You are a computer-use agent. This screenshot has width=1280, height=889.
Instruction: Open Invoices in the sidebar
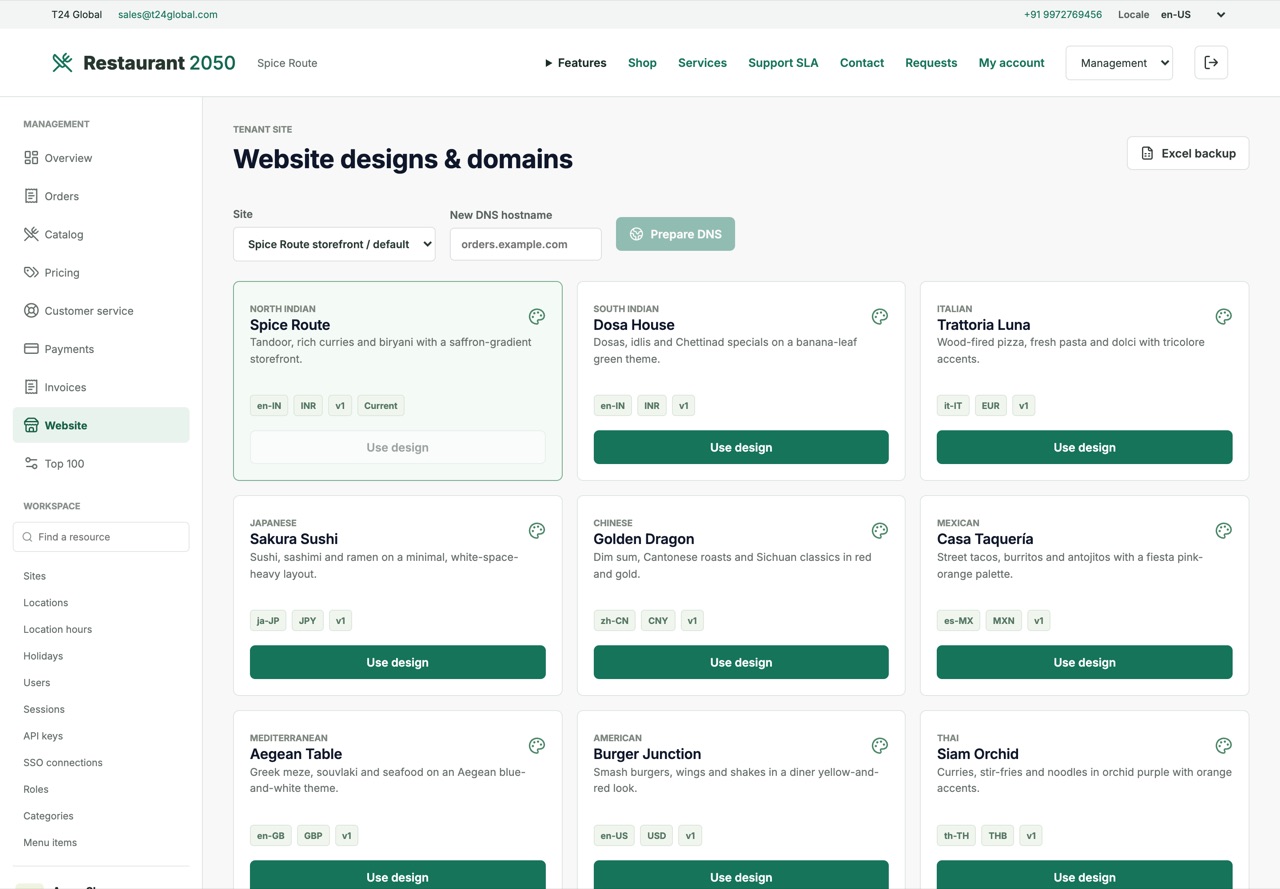click(101, 387)
